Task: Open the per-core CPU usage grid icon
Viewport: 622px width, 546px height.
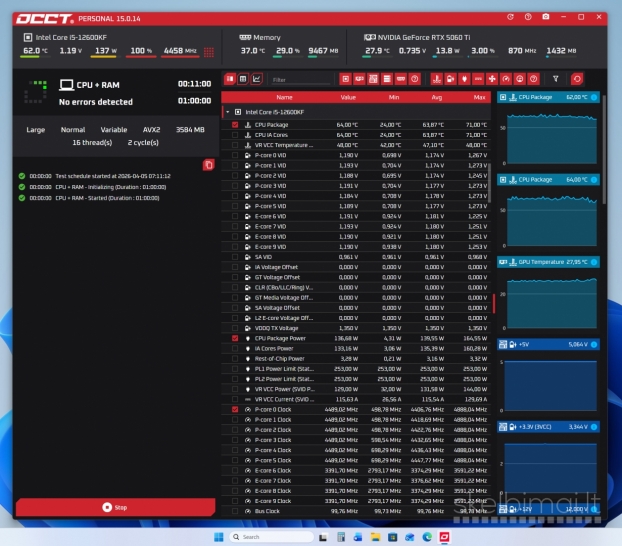Action: click(x=209, y=52)
